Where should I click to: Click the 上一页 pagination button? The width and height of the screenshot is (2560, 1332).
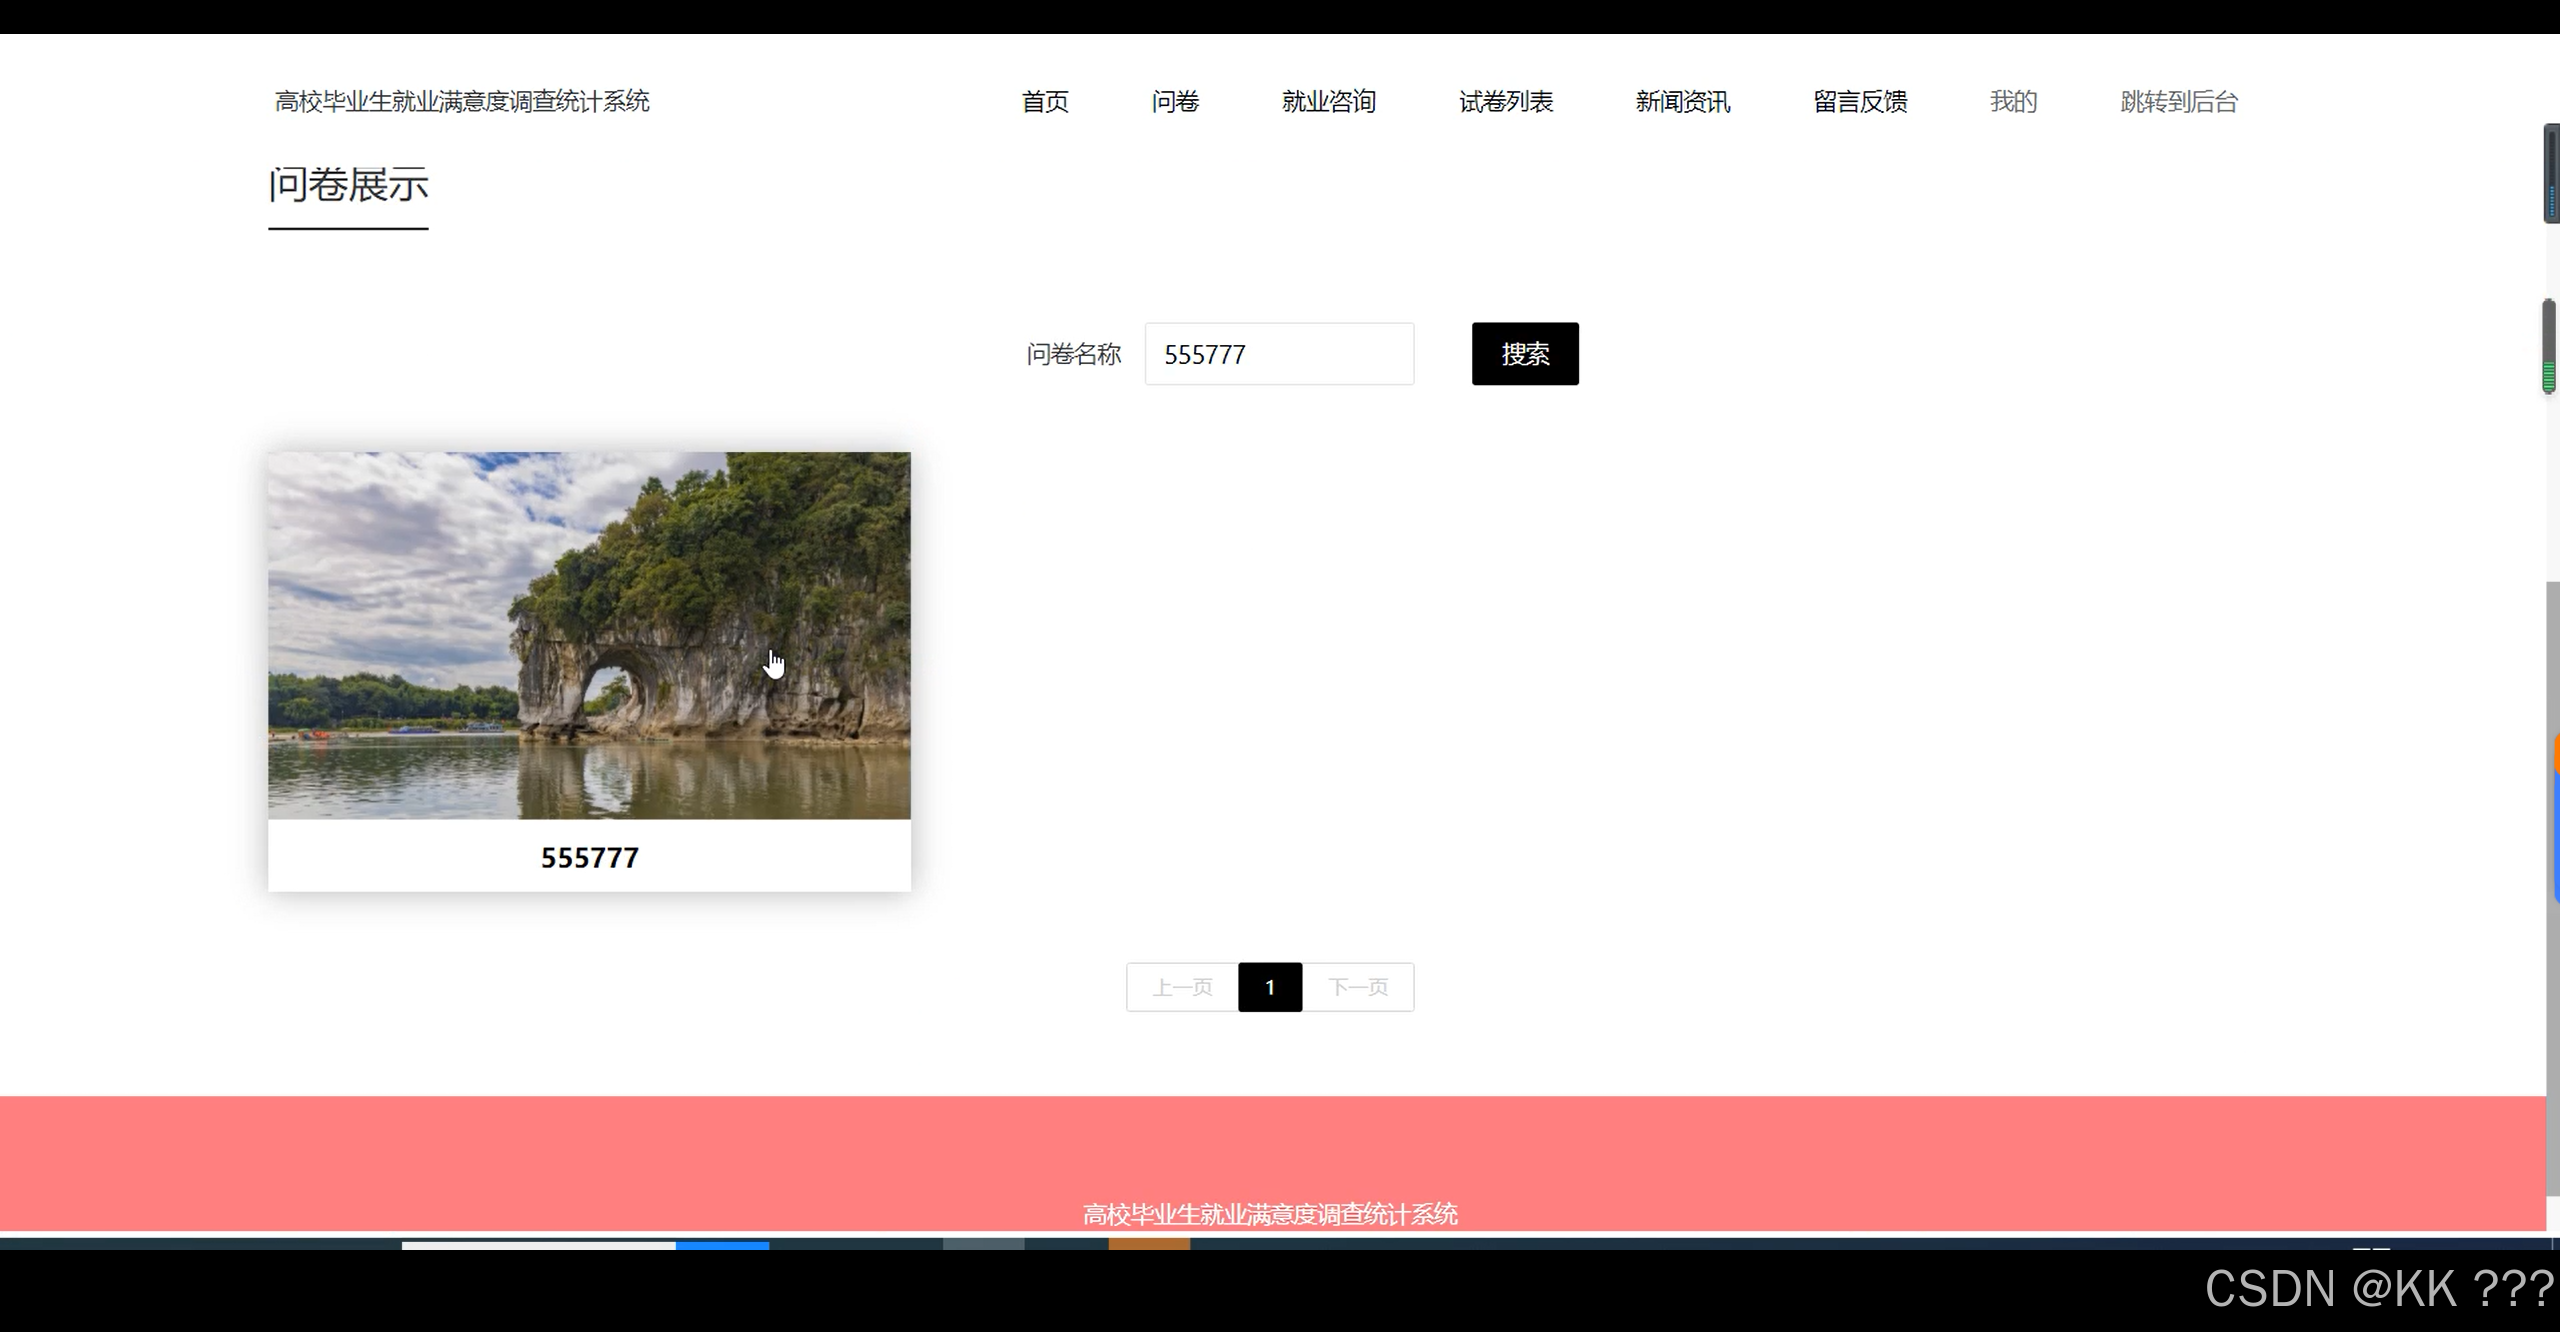pos(1182,987)
